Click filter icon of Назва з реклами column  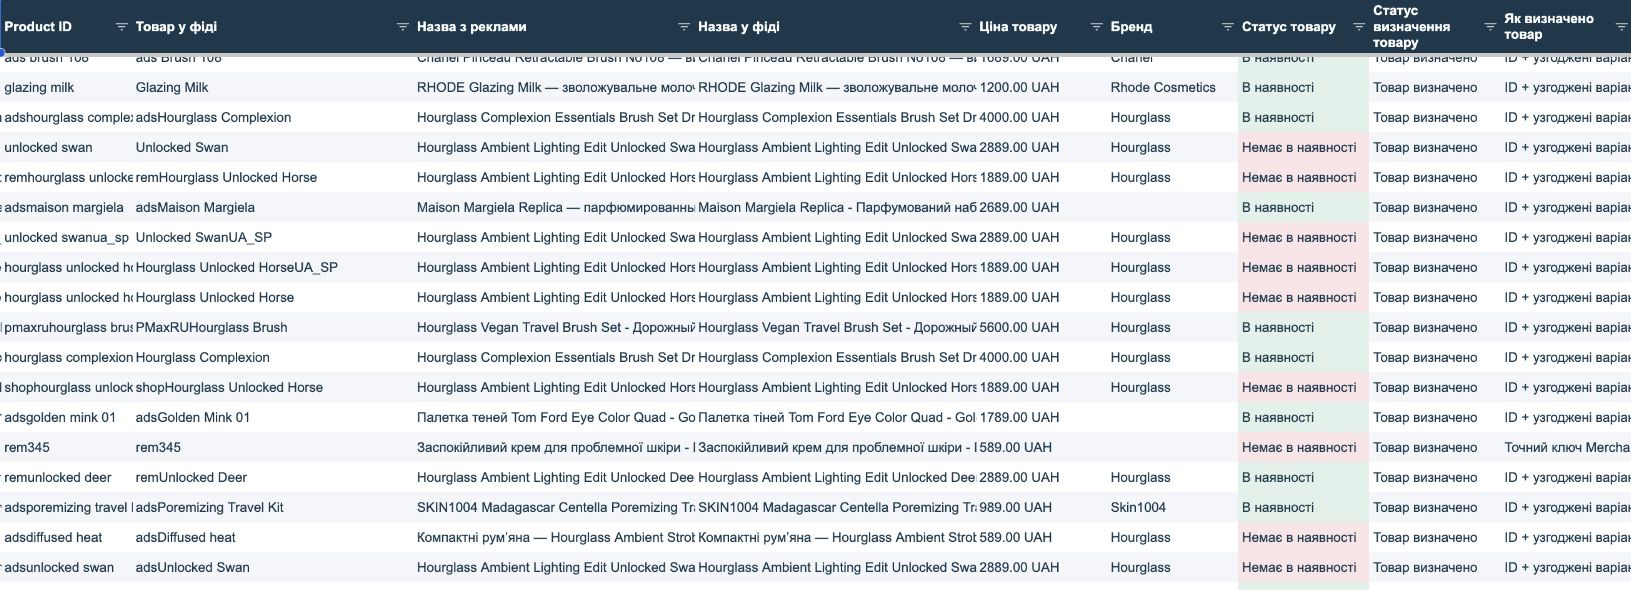[684, 27]
